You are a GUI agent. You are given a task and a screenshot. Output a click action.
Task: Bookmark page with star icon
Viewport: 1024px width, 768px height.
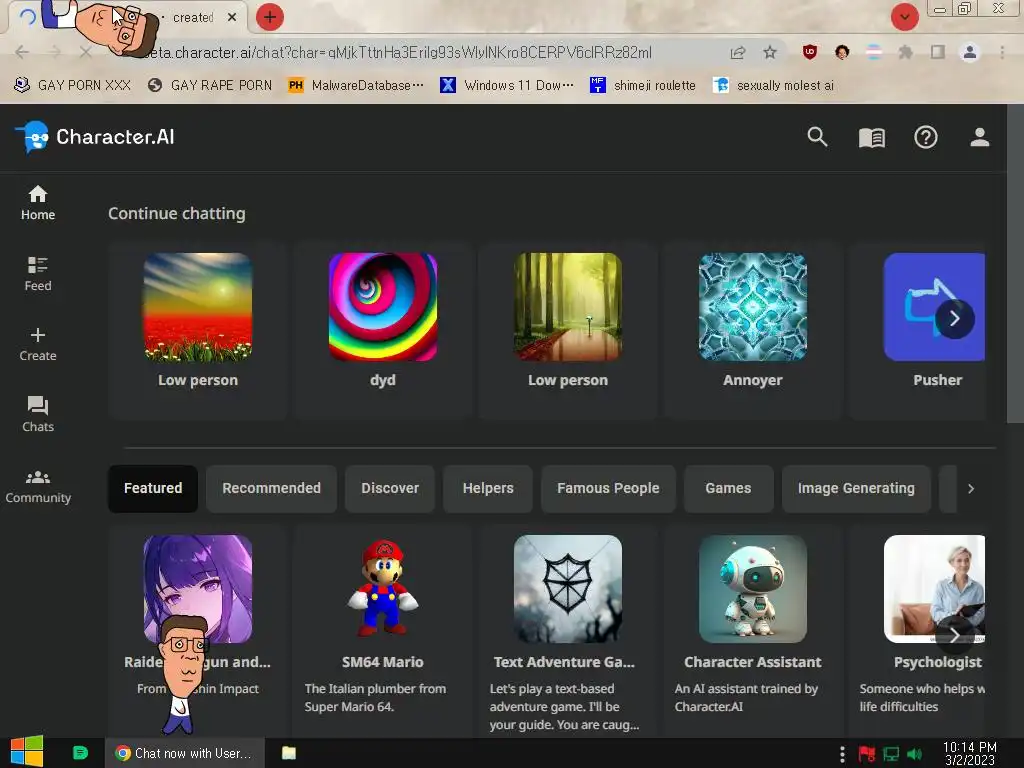[x=770, y=52]
